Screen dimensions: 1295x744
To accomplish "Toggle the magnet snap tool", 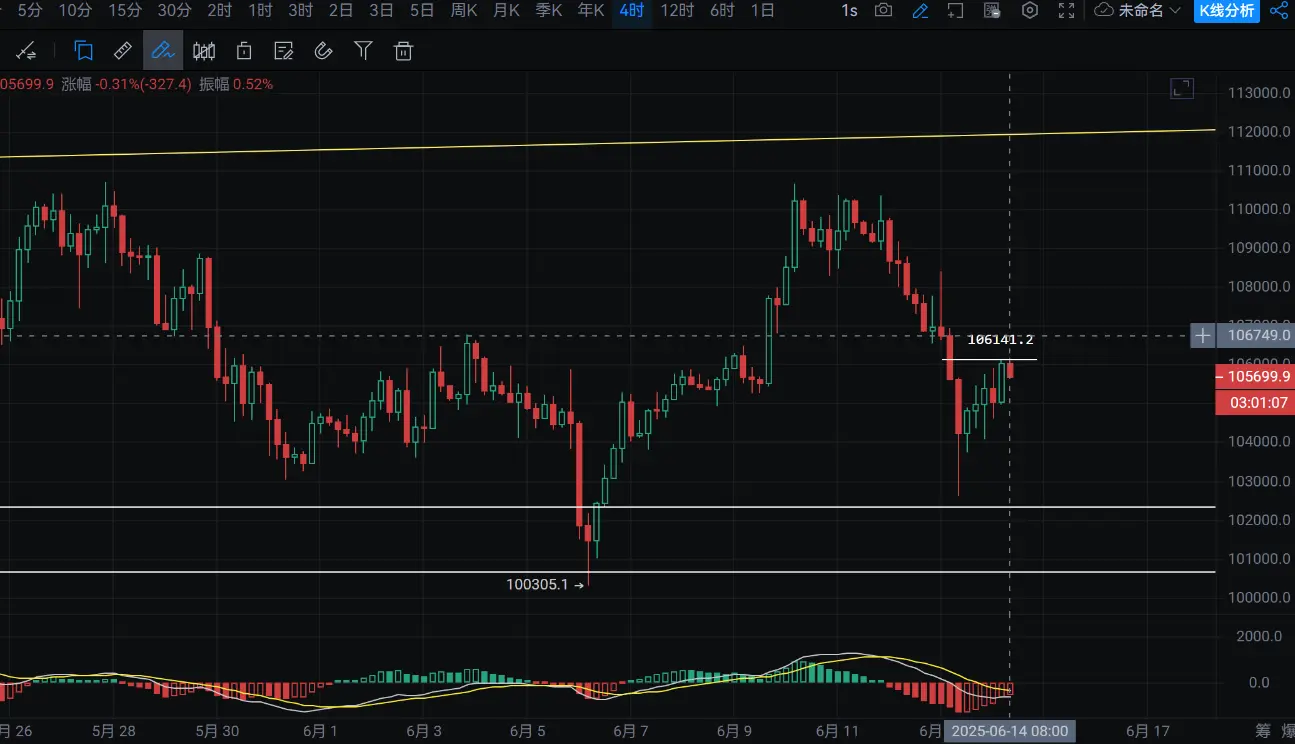I will [323, 51].
